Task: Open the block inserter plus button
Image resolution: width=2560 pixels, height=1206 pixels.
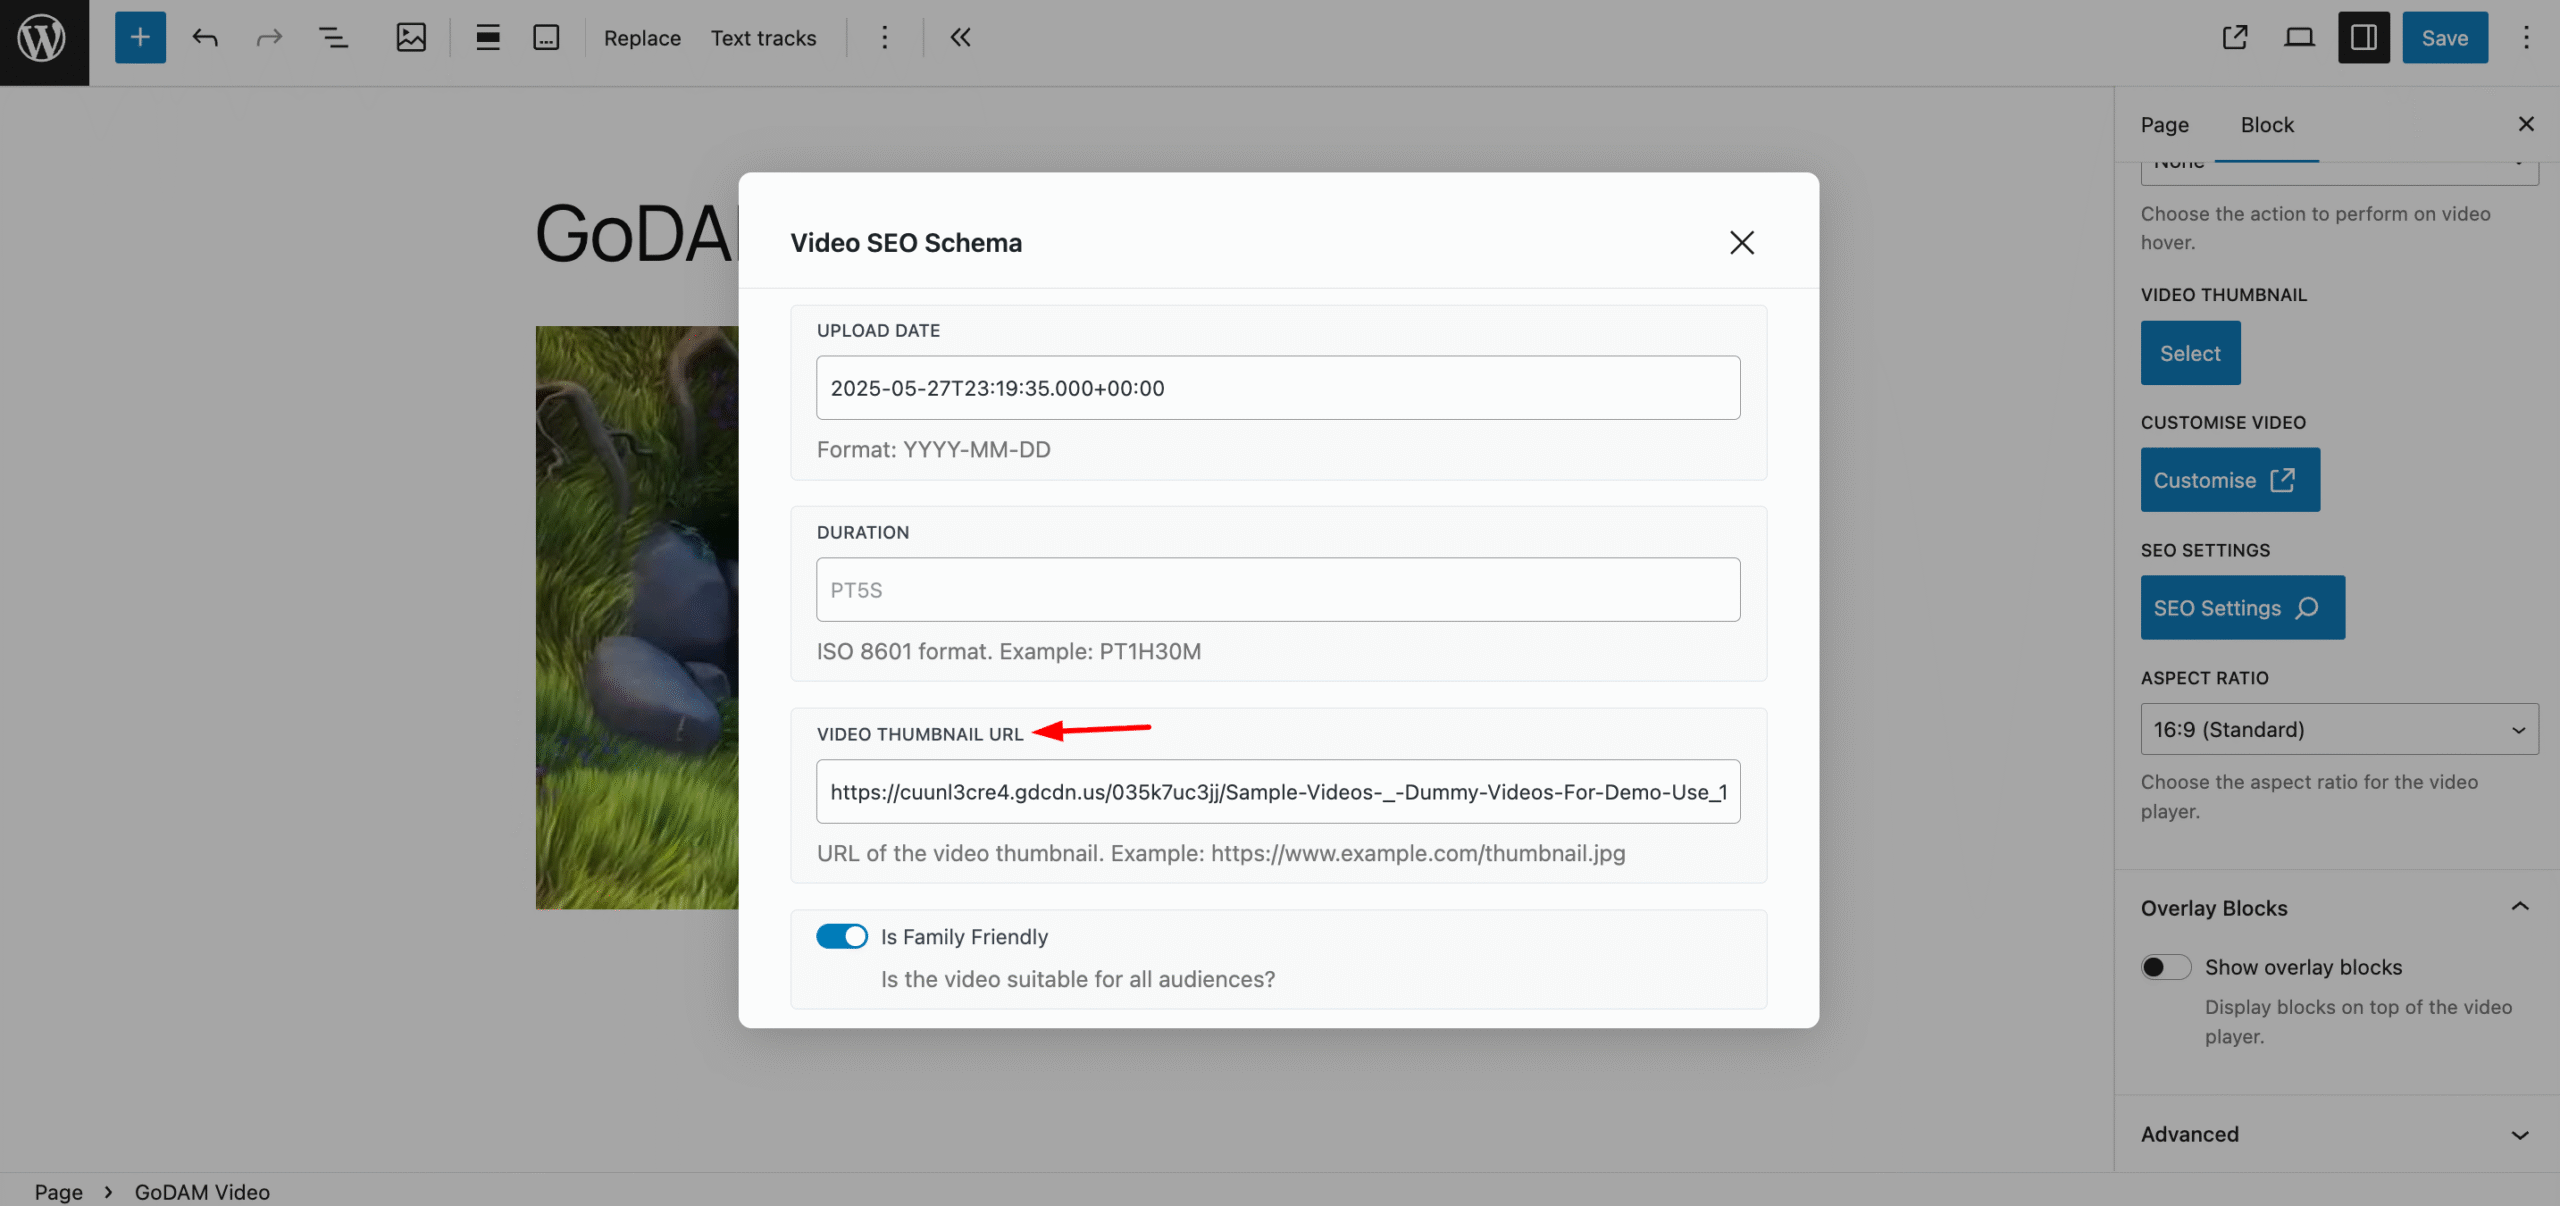Action: click(140, 38)
